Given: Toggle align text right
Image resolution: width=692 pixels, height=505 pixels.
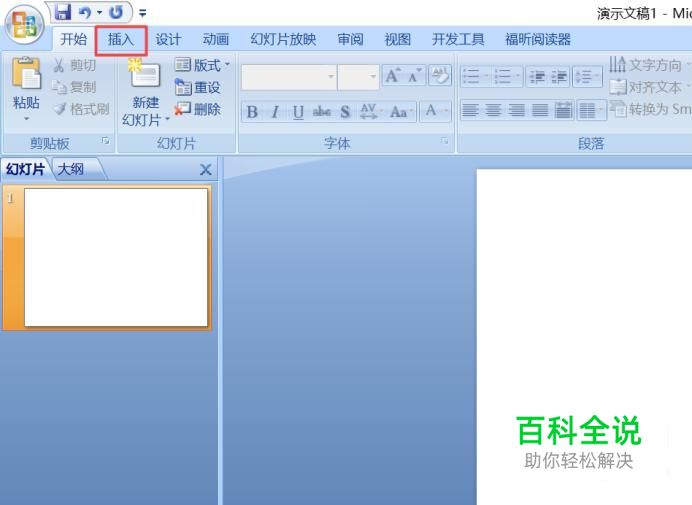Looking at the screenshot, I should click(517, 110).
